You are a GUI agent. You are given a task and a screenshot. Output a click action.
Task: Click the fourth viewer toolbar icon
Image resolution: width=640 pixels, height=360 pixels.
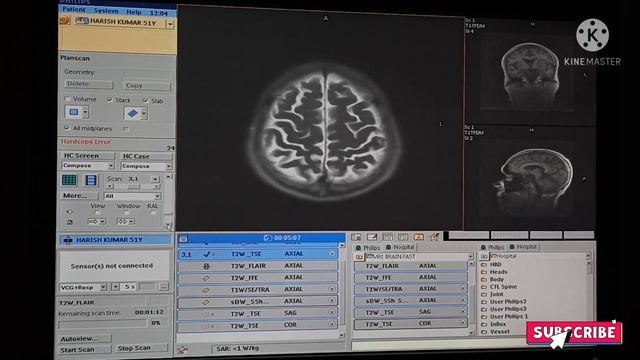[403, 237]
